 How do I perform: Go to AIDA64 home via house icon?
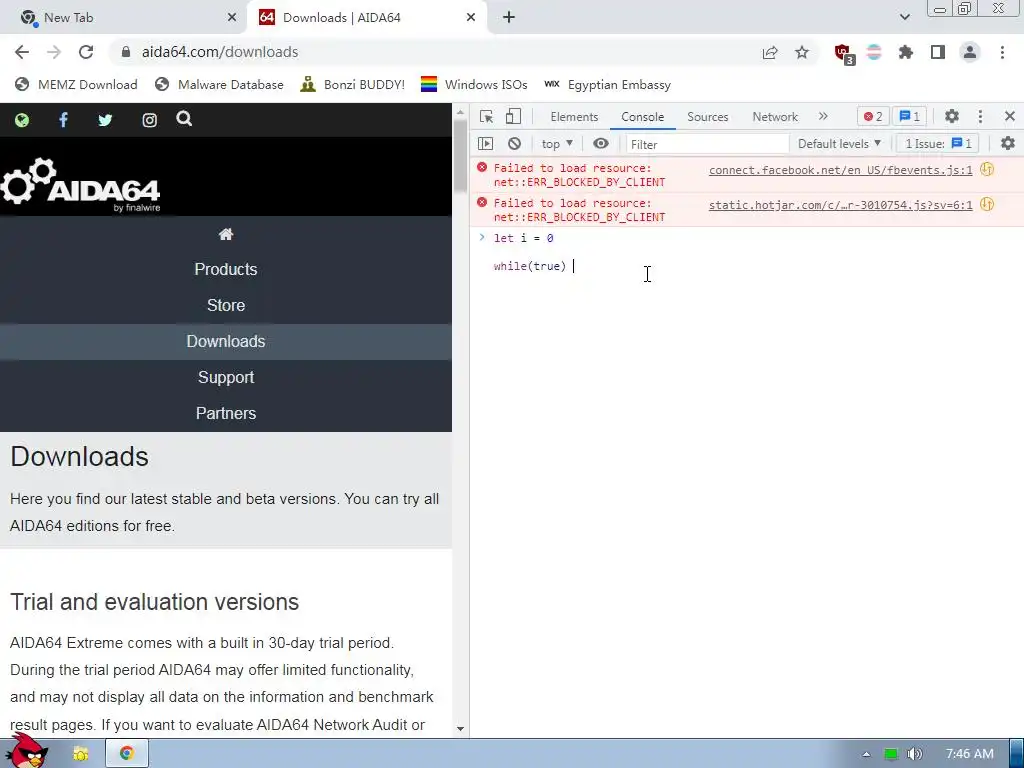226,234
